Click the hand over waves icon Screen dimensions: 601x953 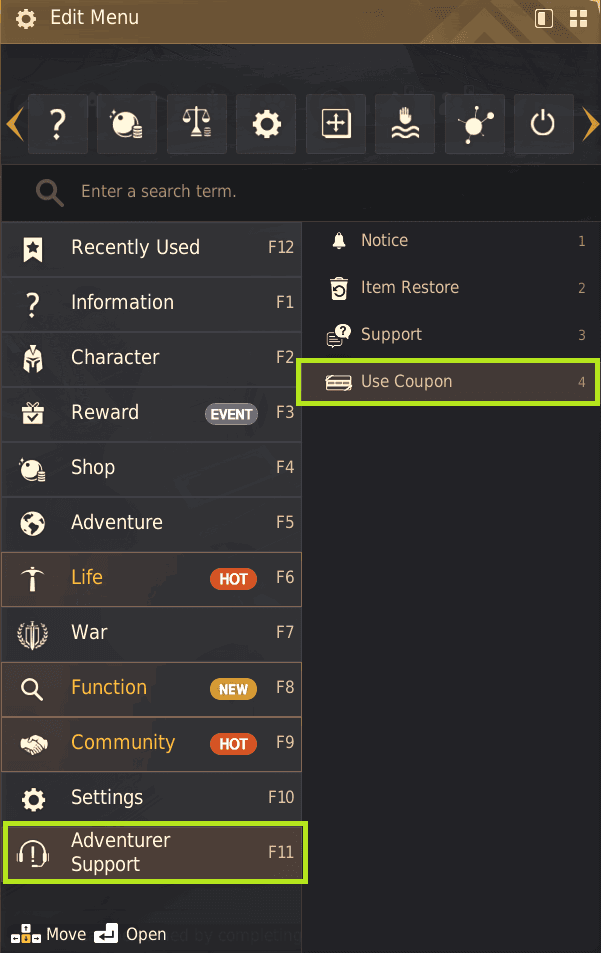(x=405, y=124)
